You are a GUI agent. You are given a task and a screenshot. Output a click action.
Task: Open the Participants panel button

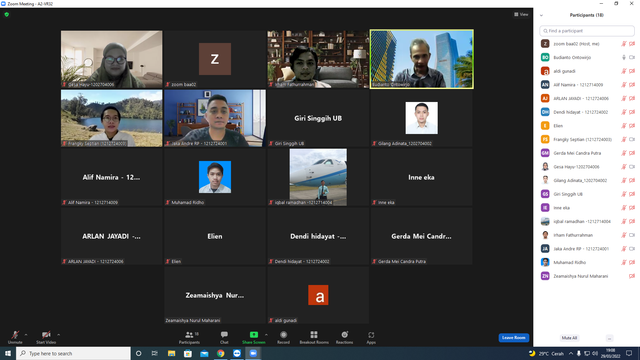click(x=189, y=337)
